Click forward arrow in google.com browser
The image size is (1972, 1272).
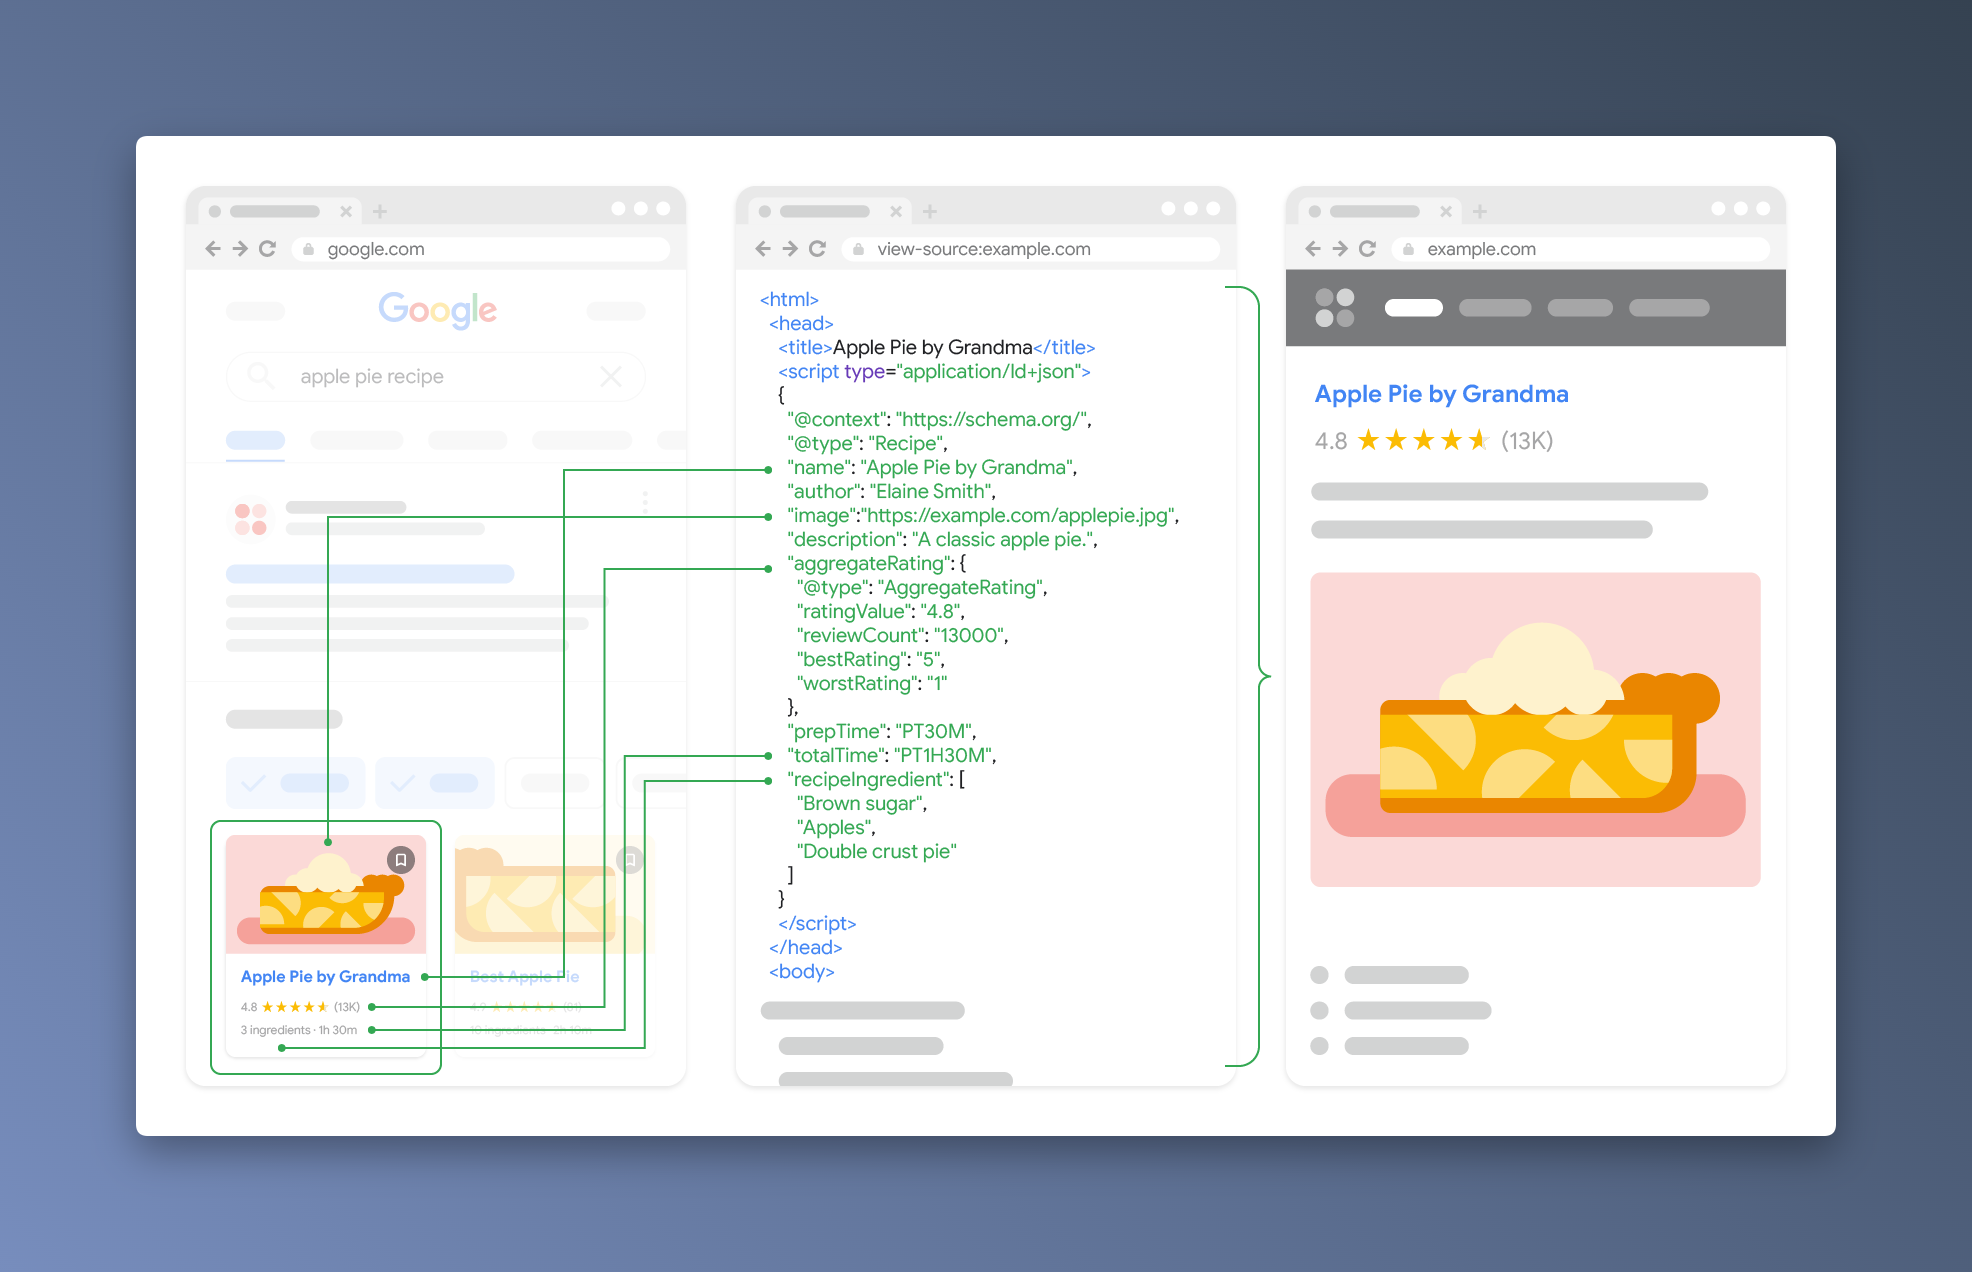pyautogui.click(x=240, y=249)
